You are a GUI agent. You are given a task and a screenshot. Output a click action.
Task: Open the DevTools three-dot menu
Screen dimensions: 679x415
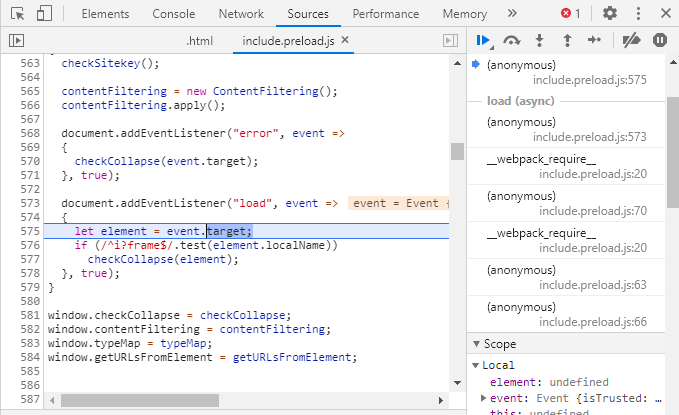[638, 13]
